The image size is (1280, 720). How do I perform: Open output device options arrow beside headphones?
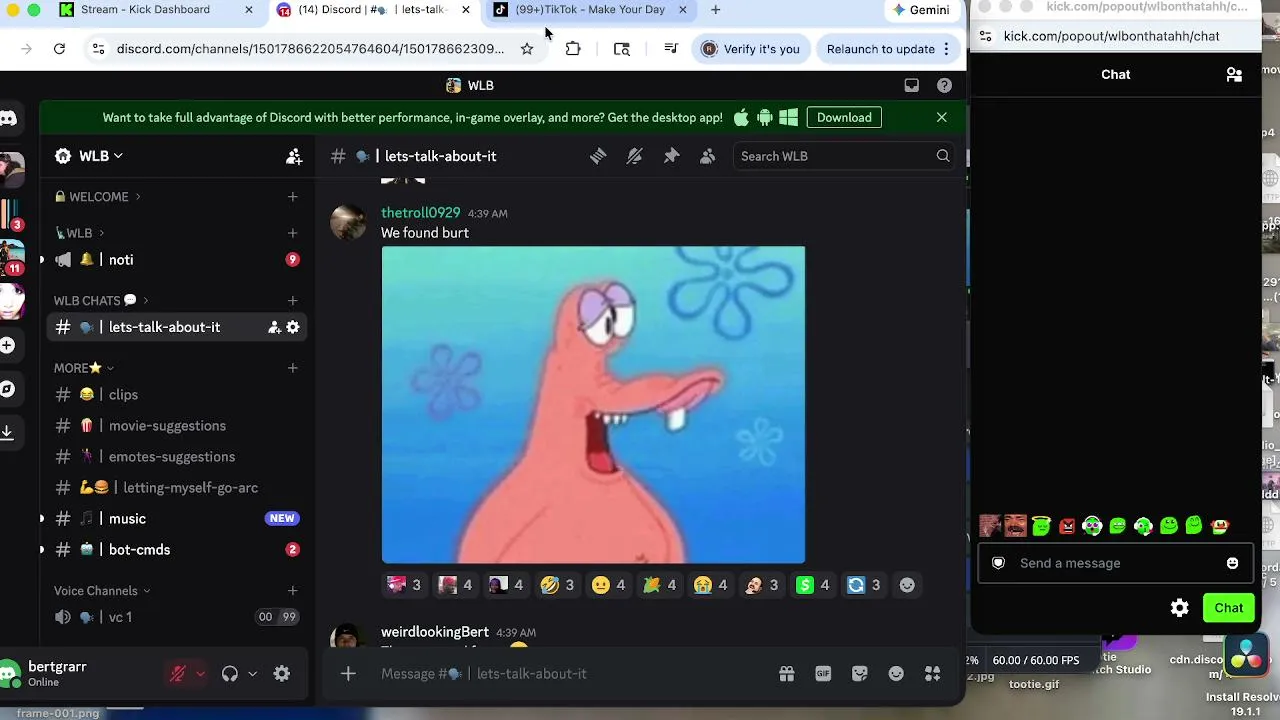[252, 674]
